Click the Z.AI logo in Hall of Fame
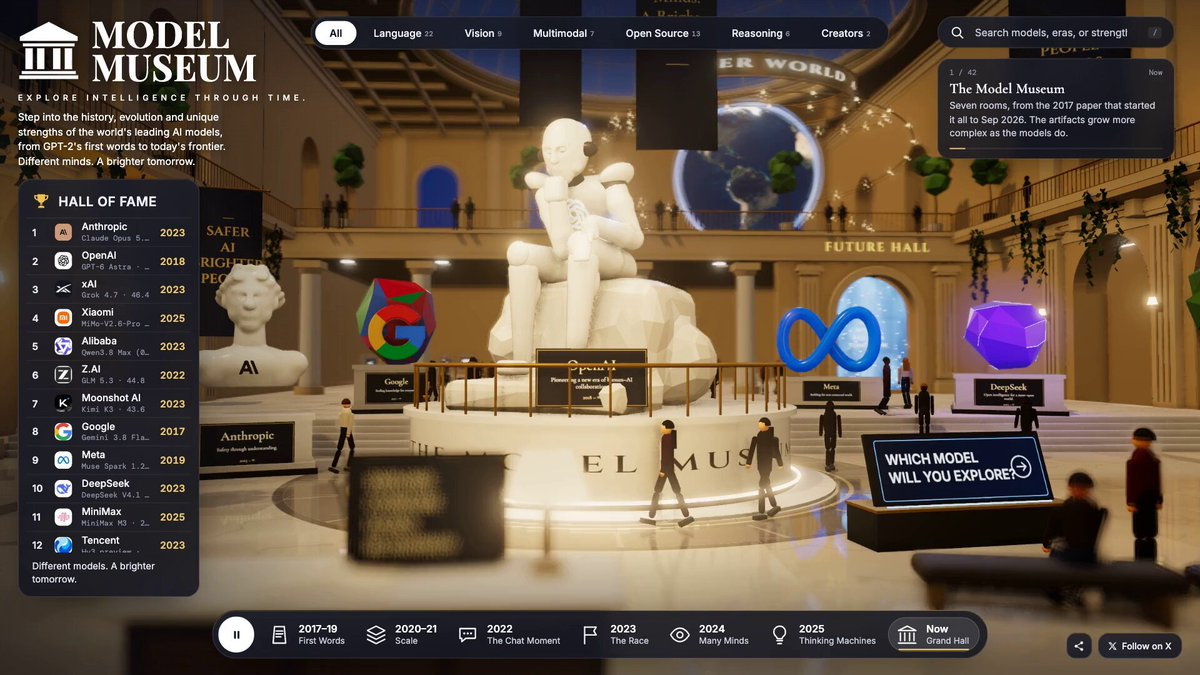The image size is (1200, 675). pyautogui.click(x=63, y=375)
